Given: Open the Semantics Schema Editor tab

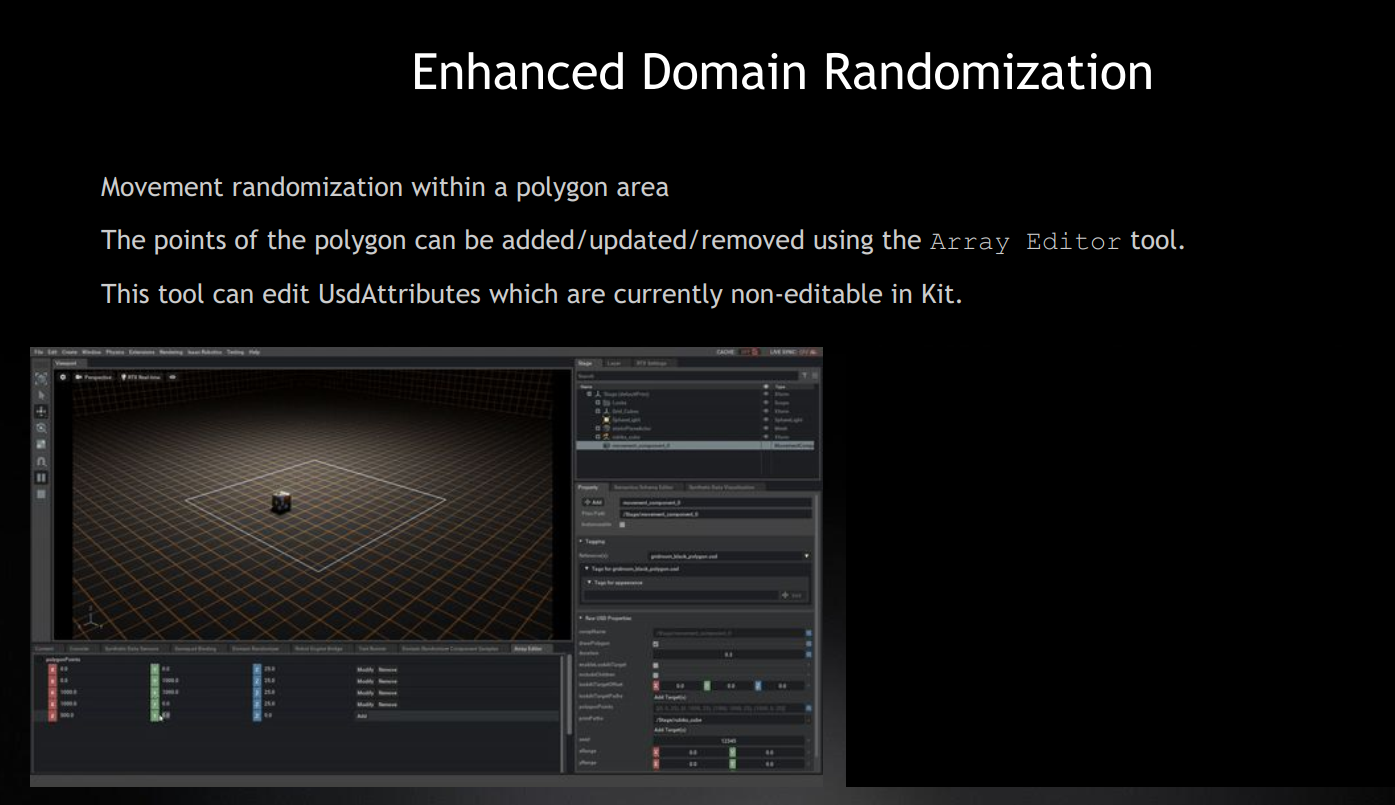Looking at the screenshot, I should 645,487.
